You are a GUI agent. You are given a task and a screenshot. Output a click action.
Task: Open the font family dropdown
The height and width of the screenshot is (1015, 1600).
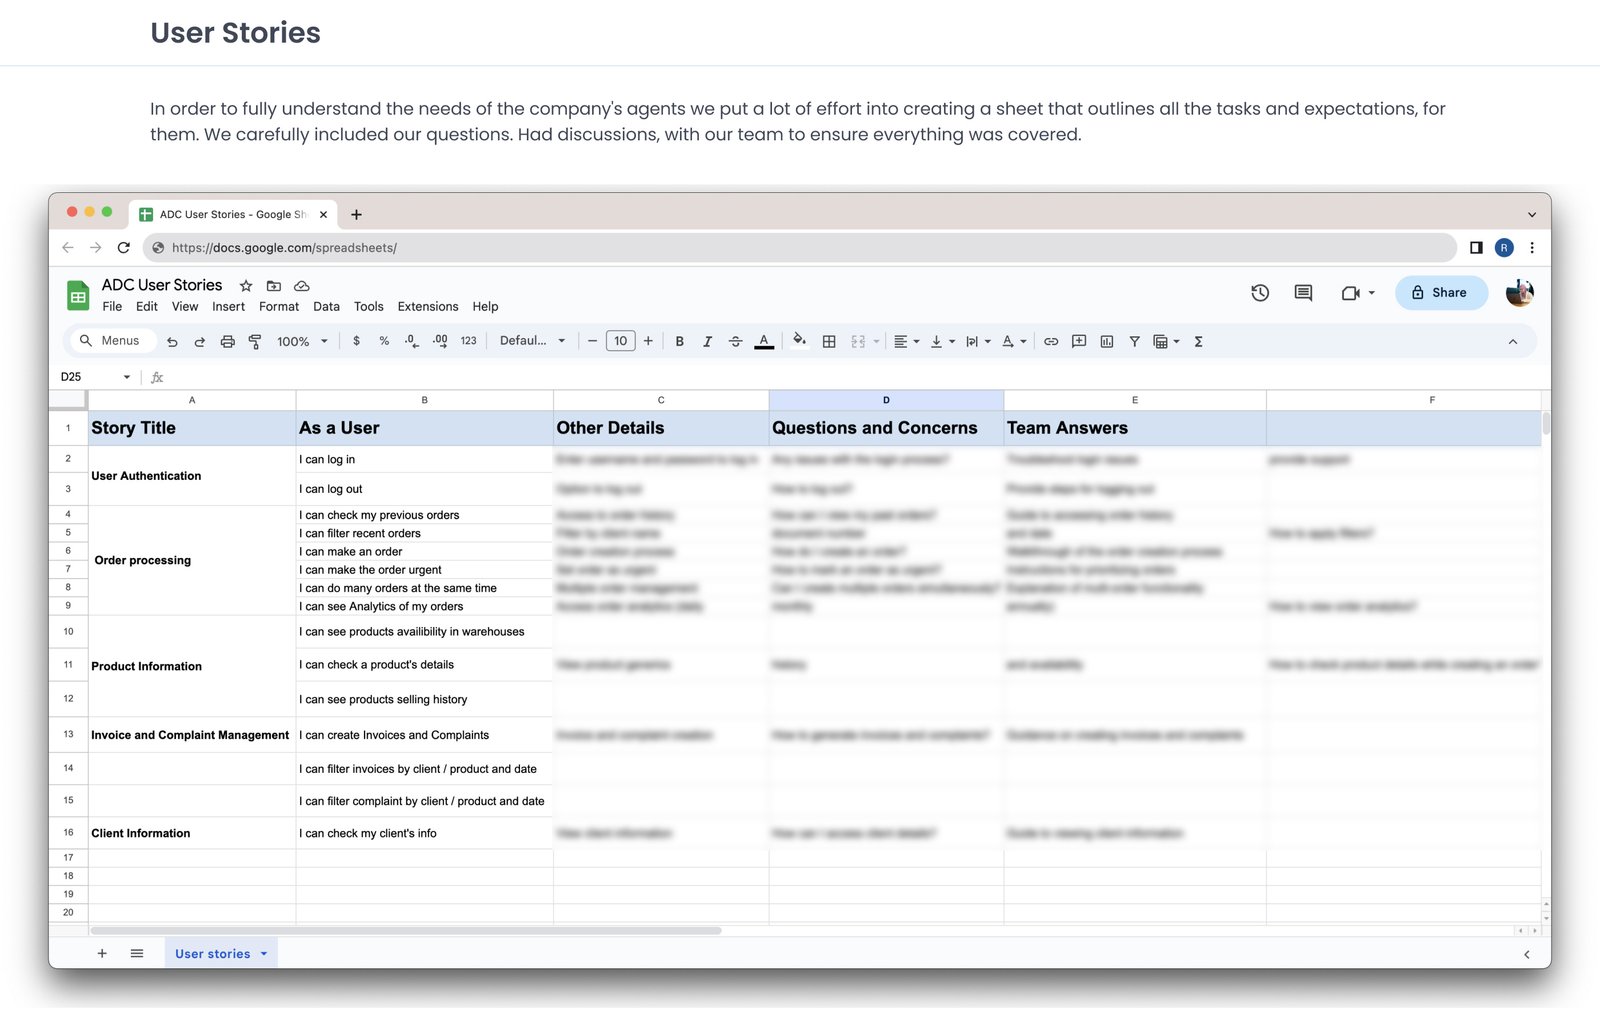coord(532,341)
